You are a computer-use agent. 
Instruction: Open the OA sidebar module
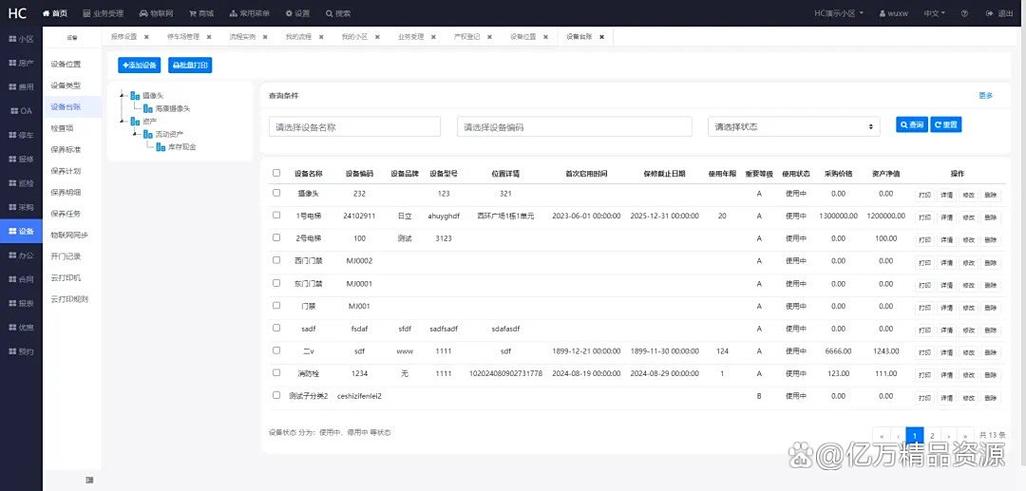pos(21,111)
